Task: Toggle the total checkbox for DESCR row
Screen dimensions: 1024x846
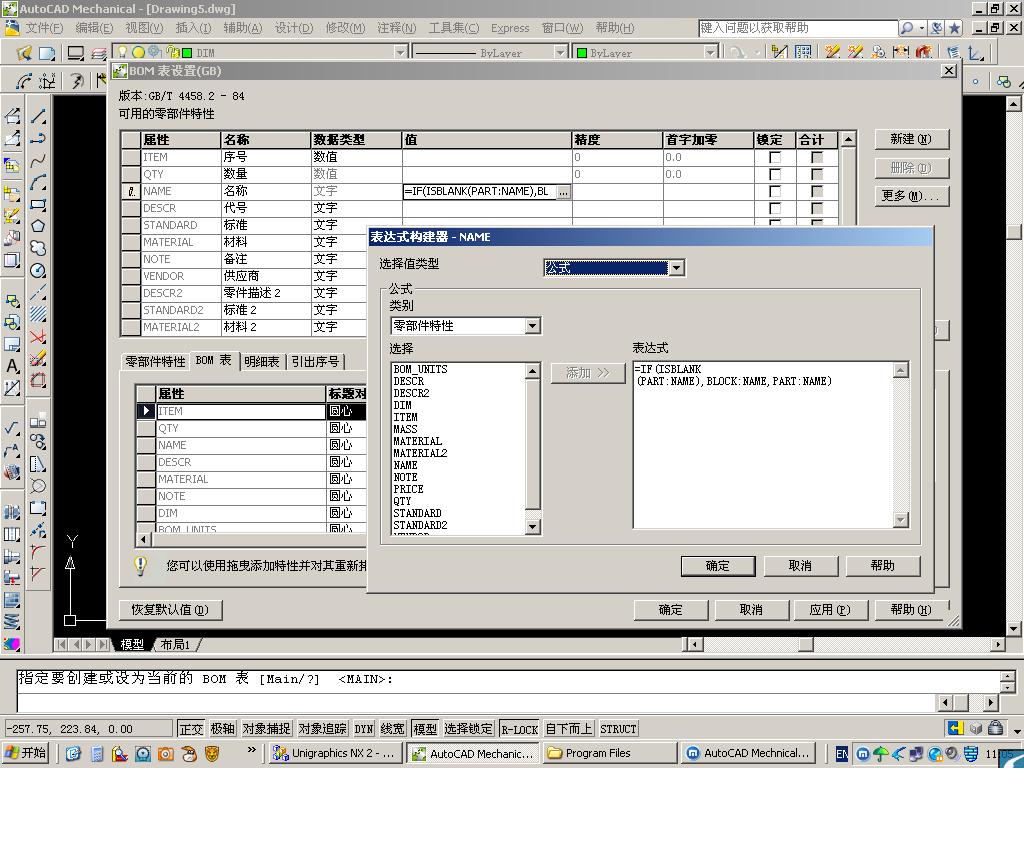Action: click(x=817, y=208)
